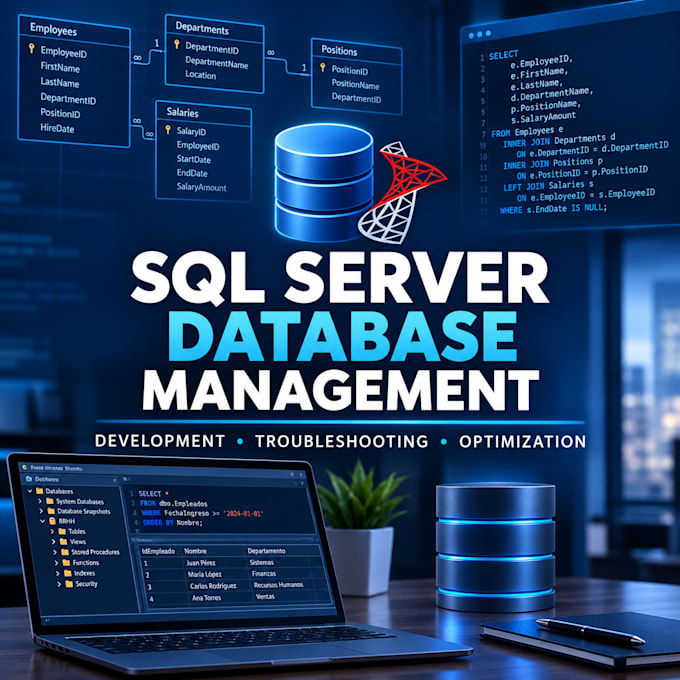This screenshot has width=680, height=680.
Task: Click the Databases folder icon in tree
Action: pyautogui.click(x=39, y=491)
